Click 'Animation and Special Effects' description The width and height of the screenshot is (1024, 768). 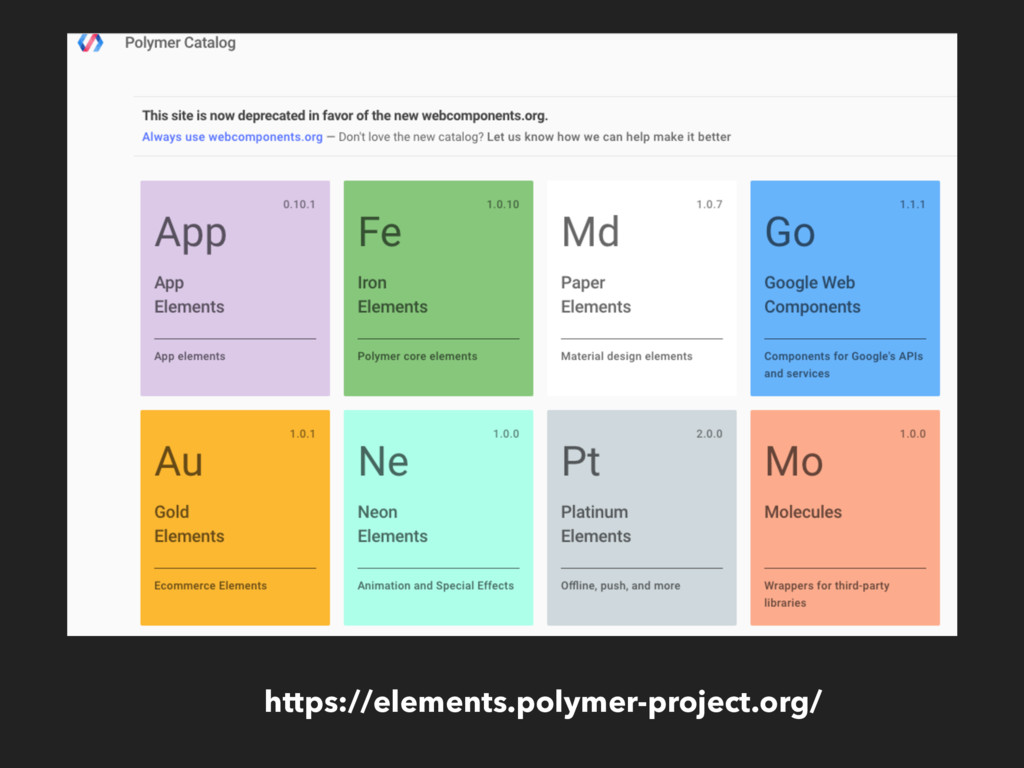436,586
